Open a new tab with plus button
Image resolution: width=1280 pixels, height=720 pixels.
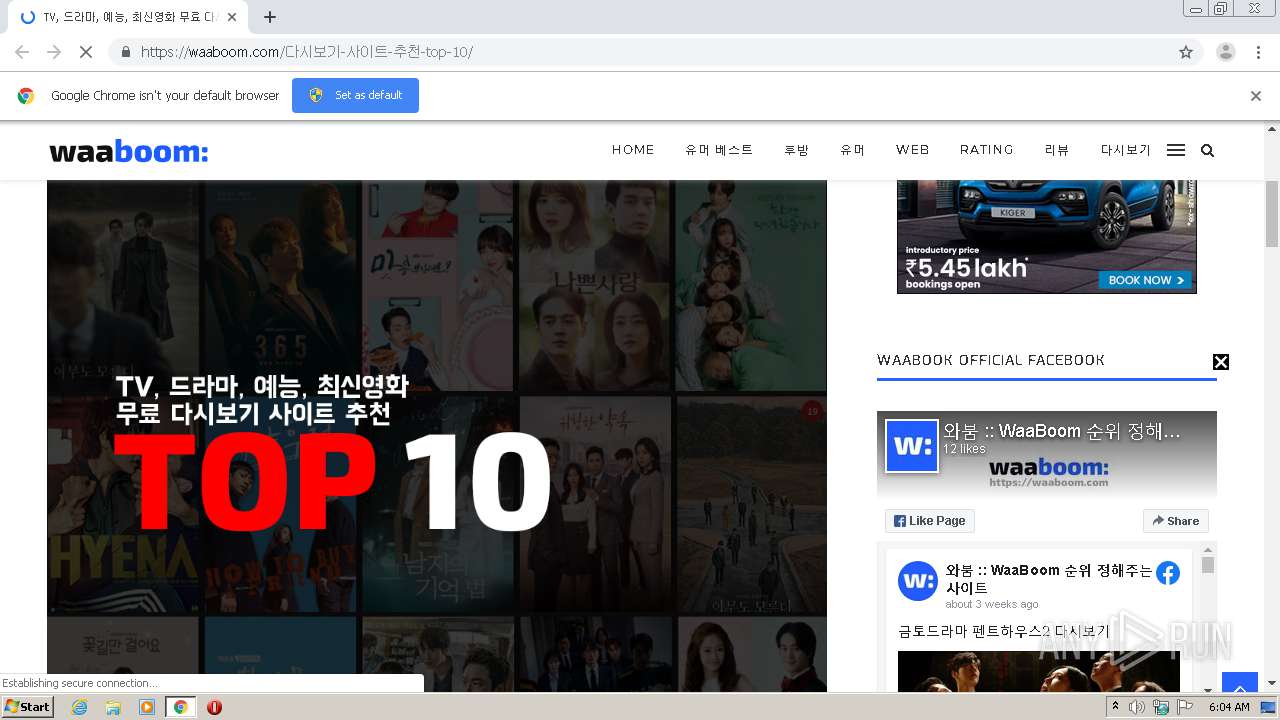coord(270,17)
